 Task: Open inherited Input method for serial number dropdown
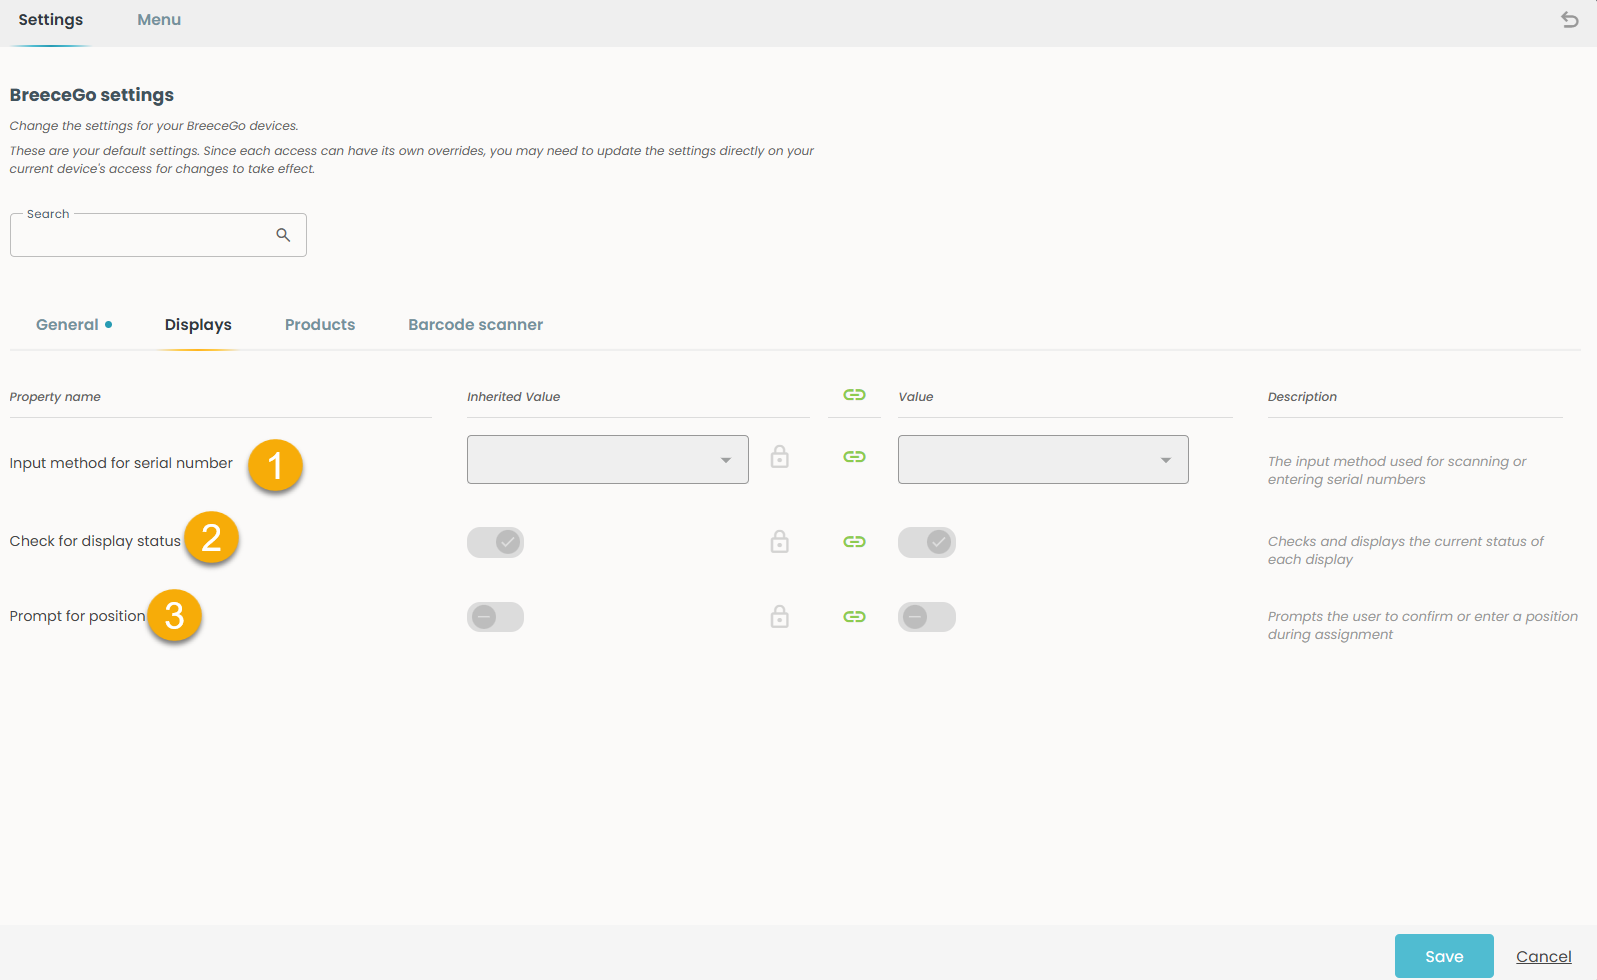click(x=608, y=460)
